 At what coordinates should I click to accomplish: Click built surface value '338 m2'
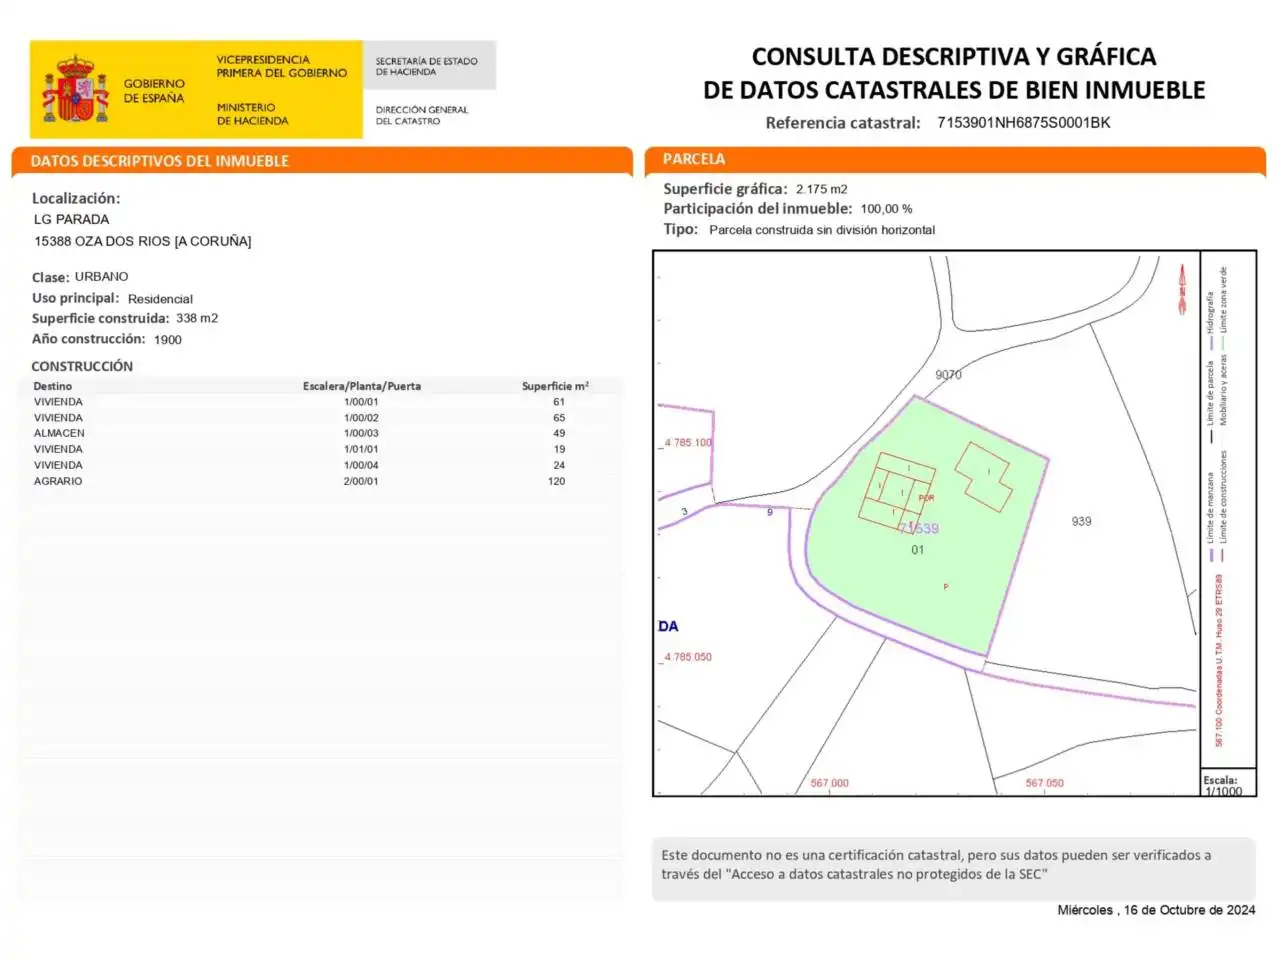pos(197,318)
